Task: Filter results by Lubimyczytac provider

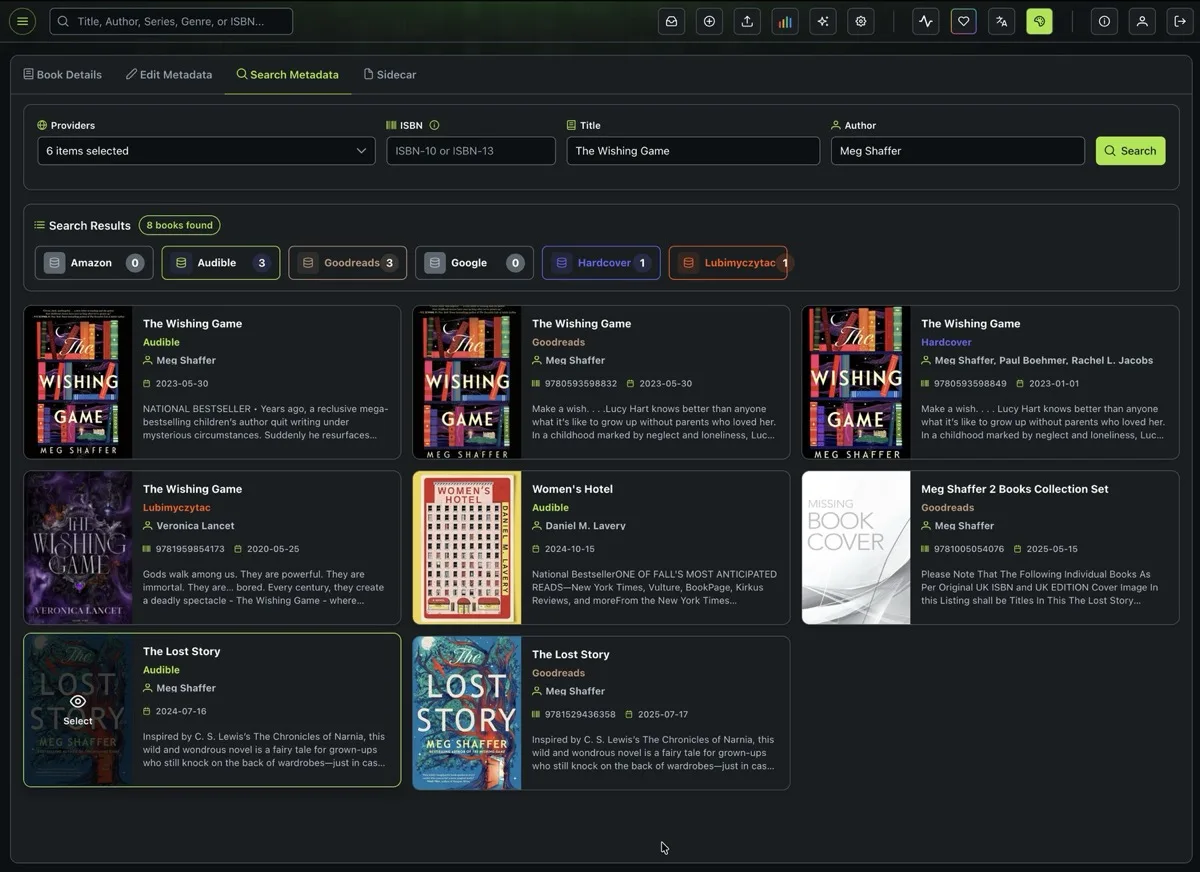Action: click(x=728, y=263)
